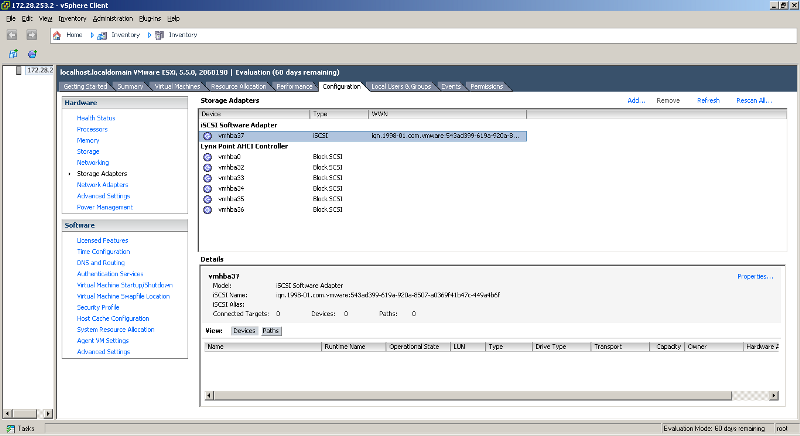Screen dimensions: 800x436
Task: Open Networking link
Action: coord(93,163)
